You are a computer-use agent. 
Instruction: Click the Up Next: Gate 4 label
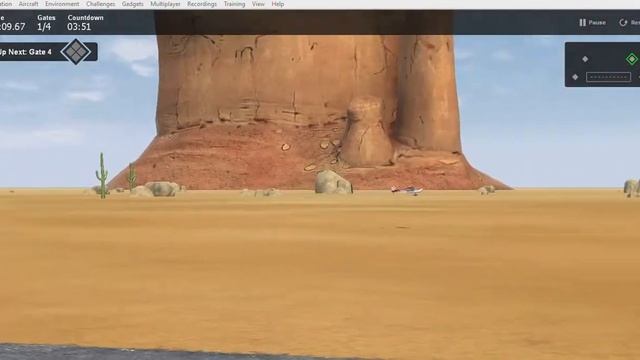click(26, 52)
